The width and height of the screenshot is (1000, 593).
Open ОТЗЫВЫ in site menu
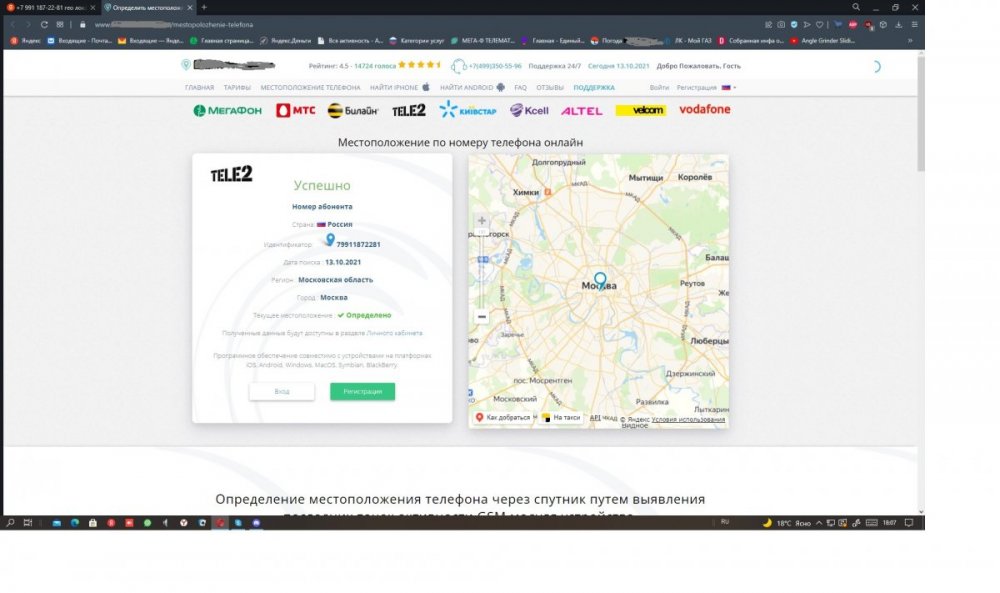point(550,87)
